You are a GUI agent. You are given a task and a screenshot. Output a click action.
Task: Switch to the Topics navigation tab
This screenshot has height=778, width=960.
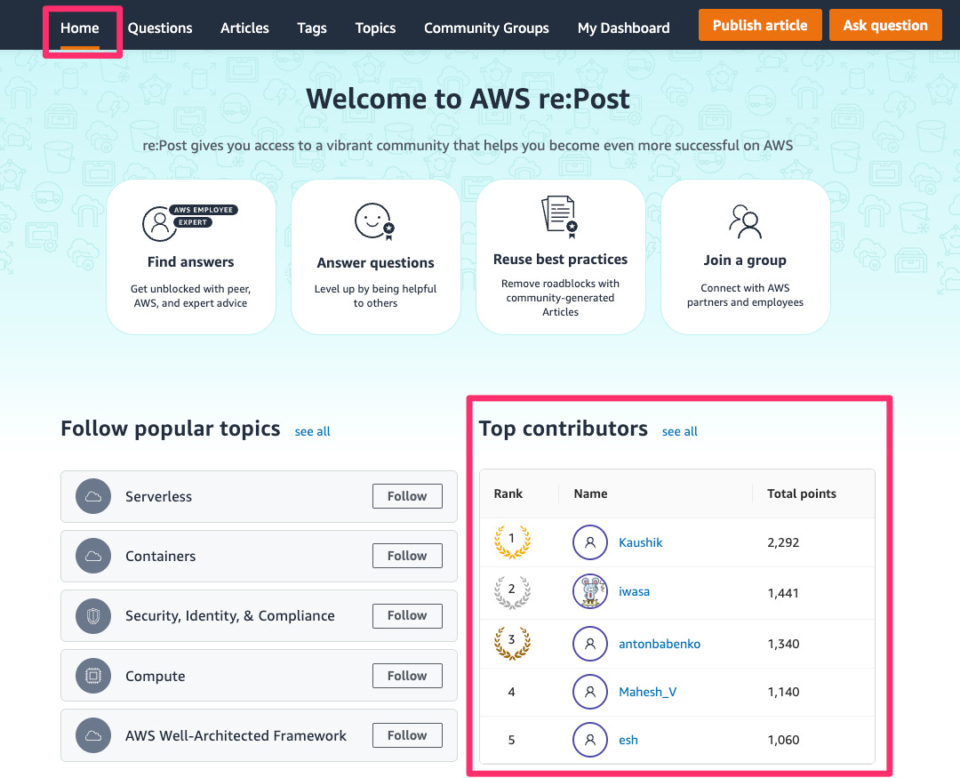[375, 28]
